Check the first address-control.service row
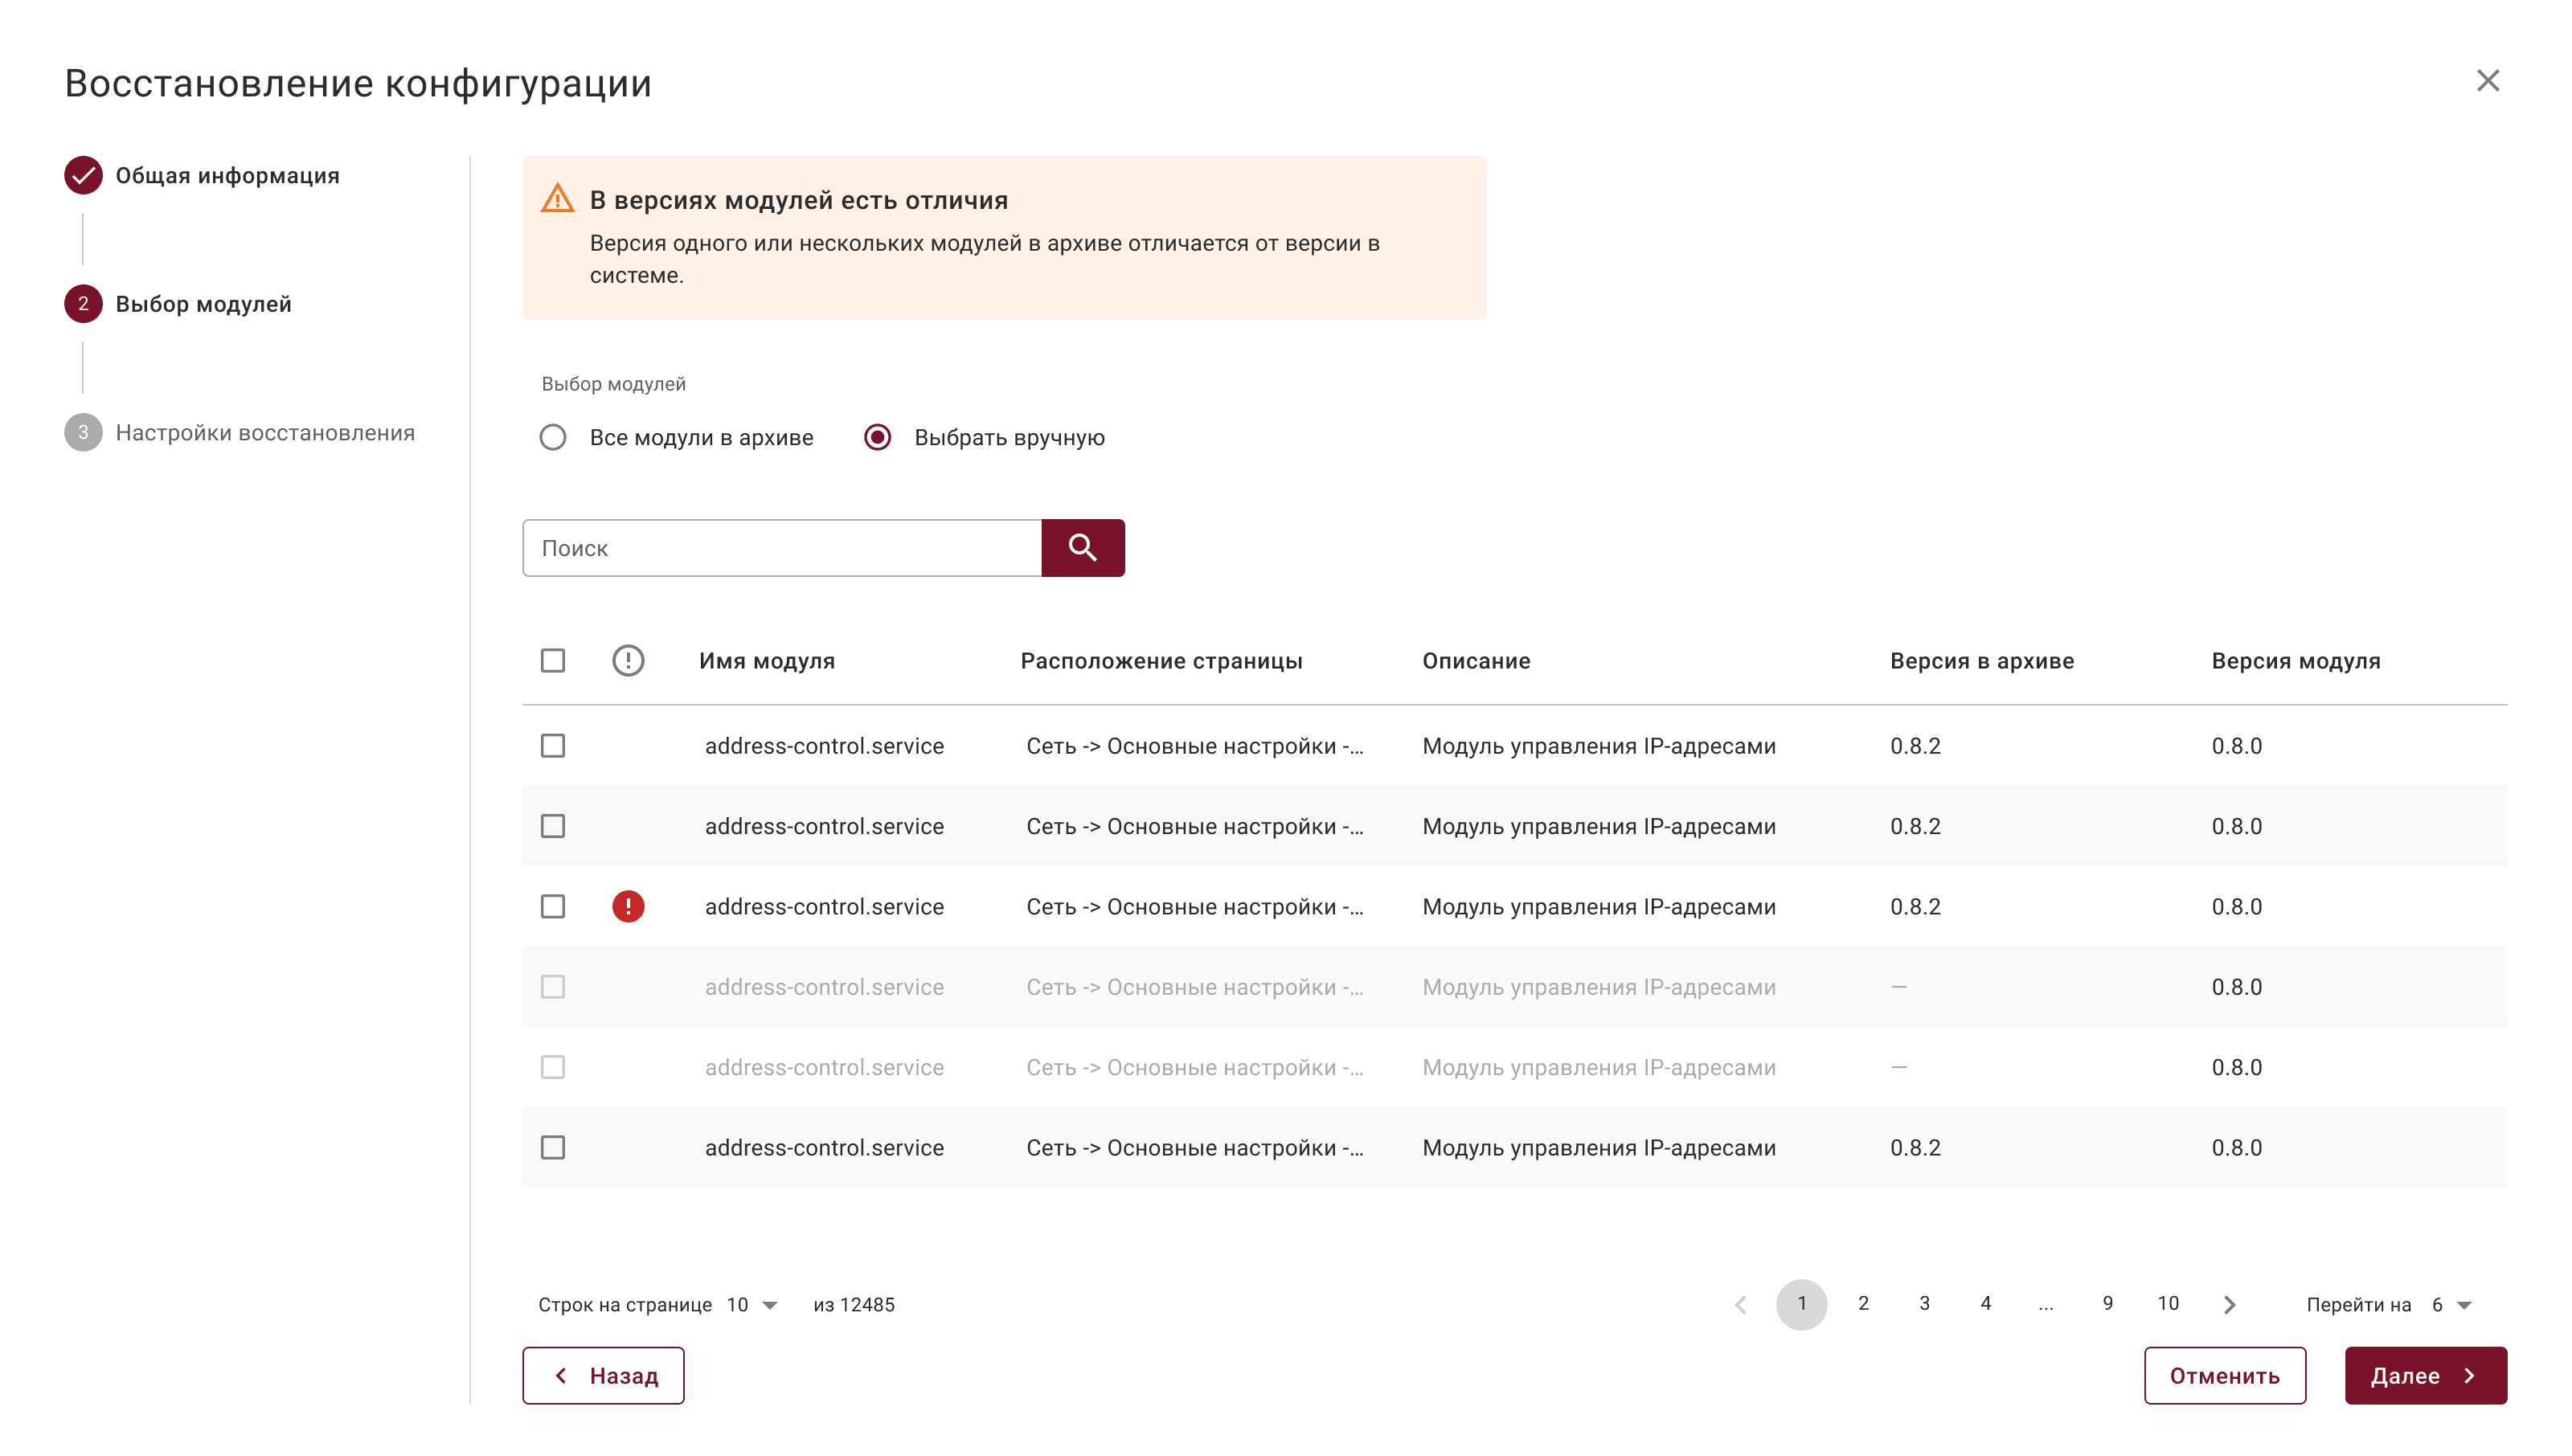The image size is (2572, 1456). (553, 745)
